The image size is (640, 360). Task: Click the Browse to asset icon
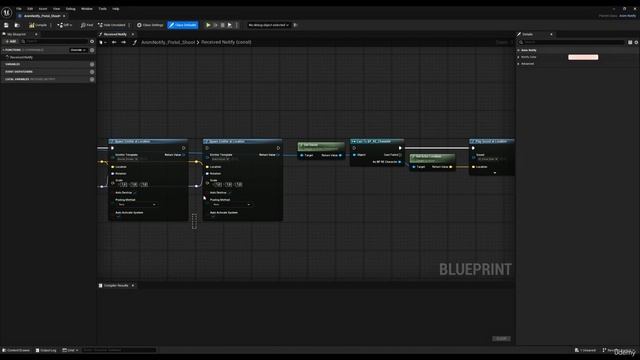(17, 25)
